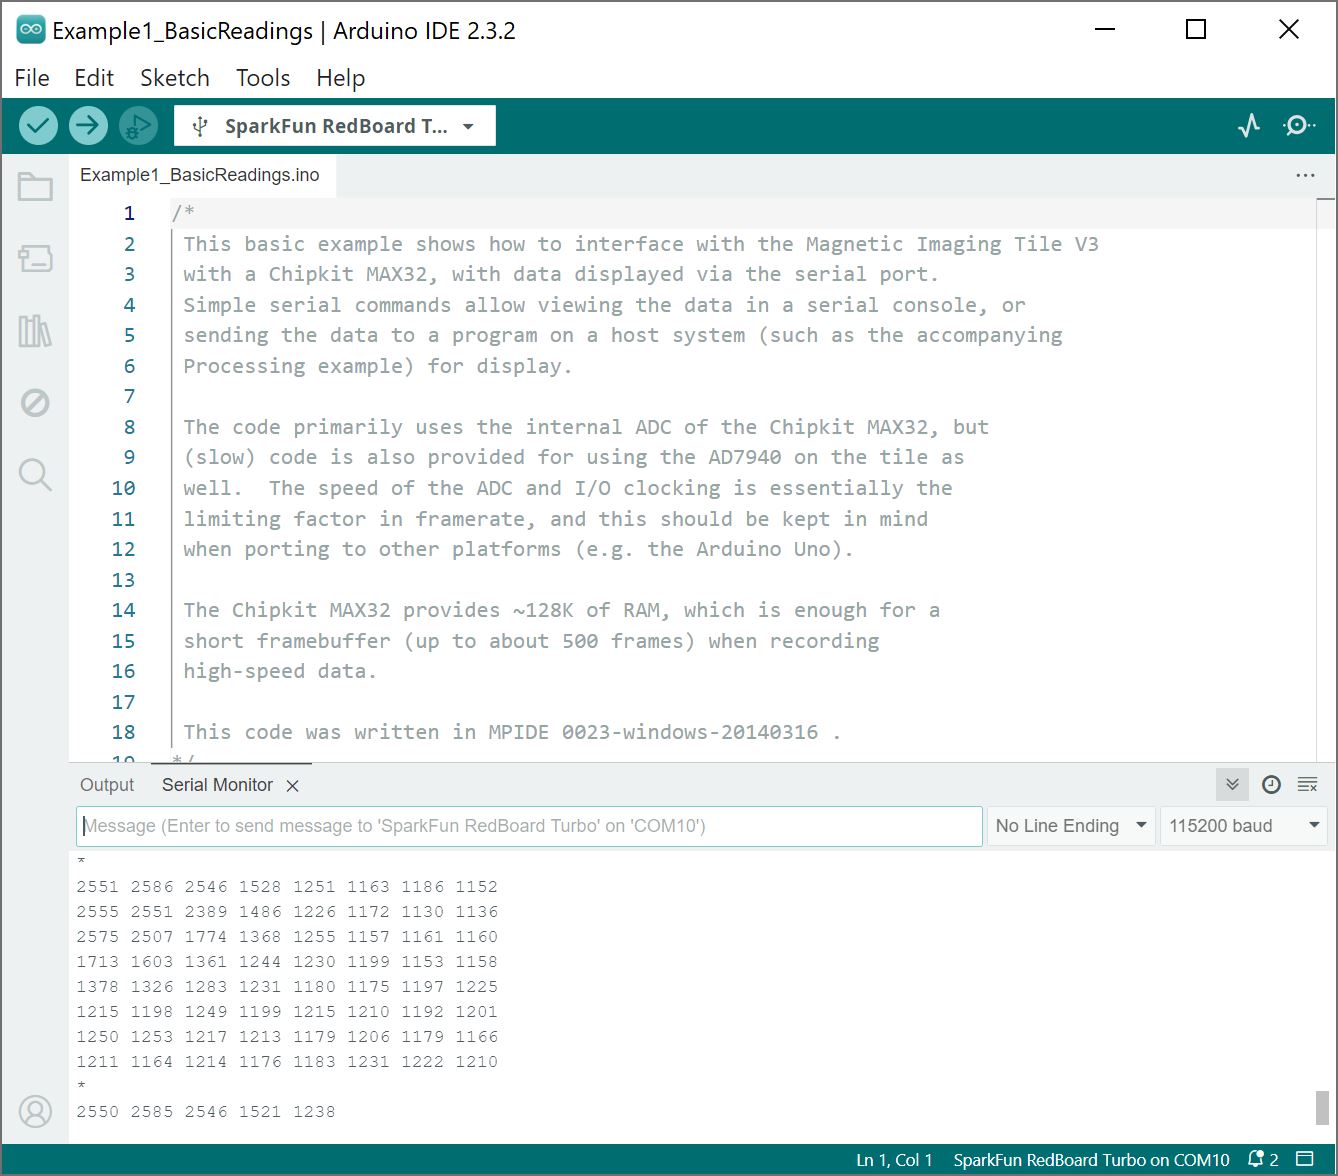Open the Search sidebar icon
1338x1176 pixels.
(x=35, y=474)
